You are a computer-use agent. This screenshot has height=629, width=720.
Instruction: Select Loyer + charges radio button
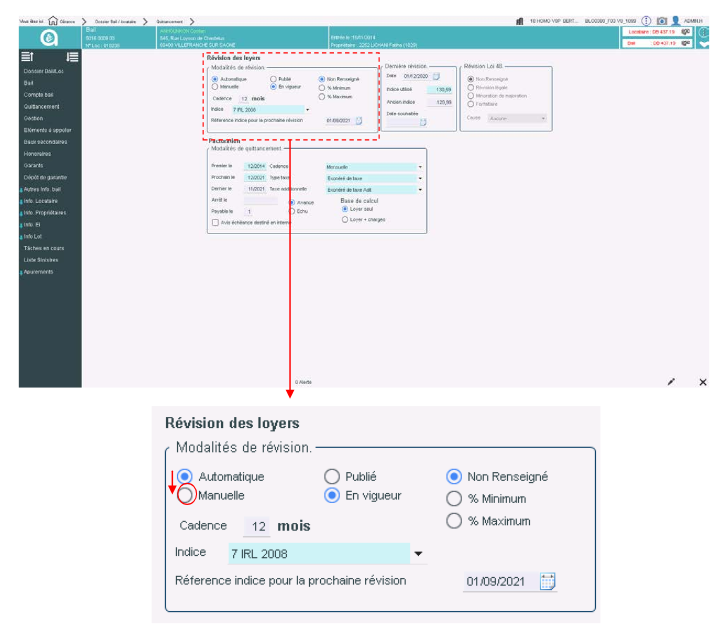coord(345,219)
